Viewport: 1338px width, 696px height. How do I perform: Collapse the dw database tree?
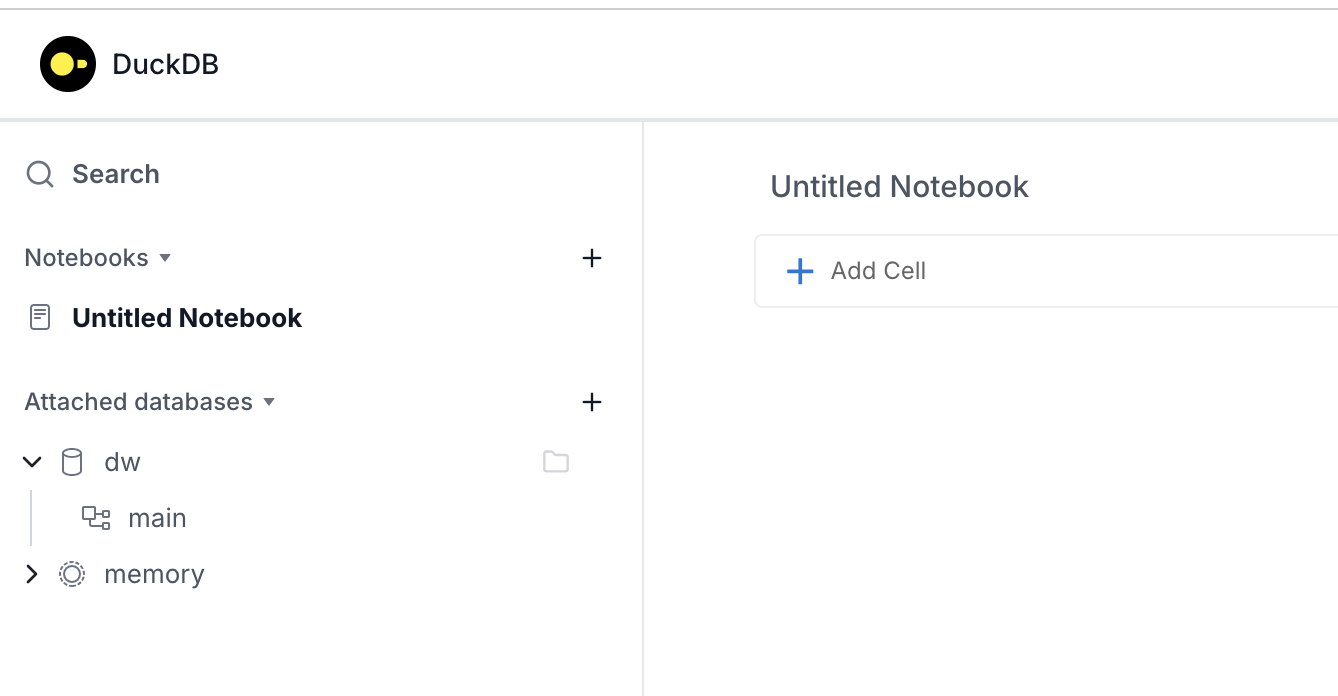[x=32, y=462]
